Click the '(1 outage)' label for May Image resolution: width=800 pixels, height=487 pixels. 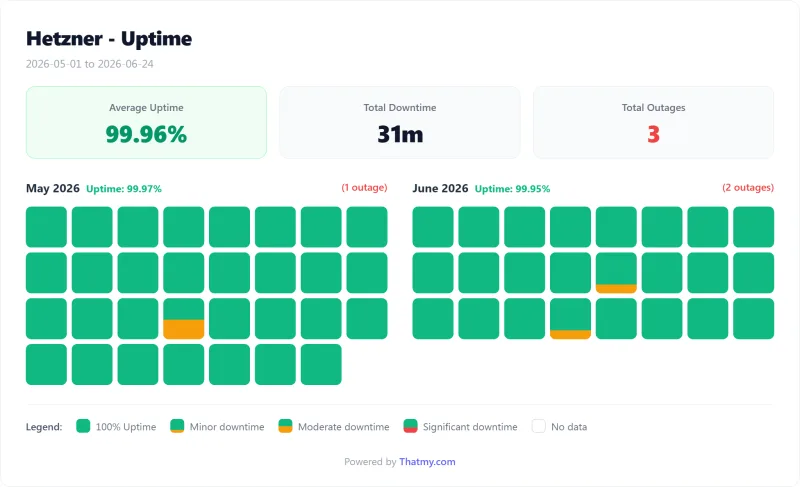(x=364, y=188)
